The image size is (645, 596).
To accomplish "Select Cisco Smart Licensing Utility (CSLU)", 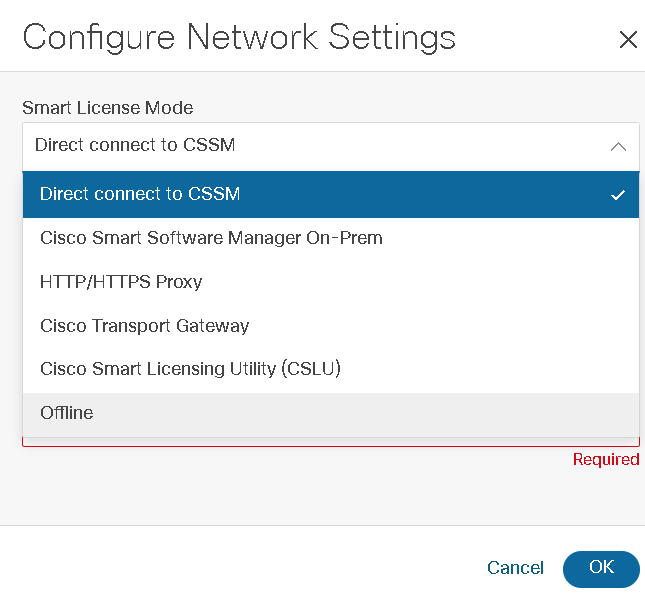I will coord(331,369).
